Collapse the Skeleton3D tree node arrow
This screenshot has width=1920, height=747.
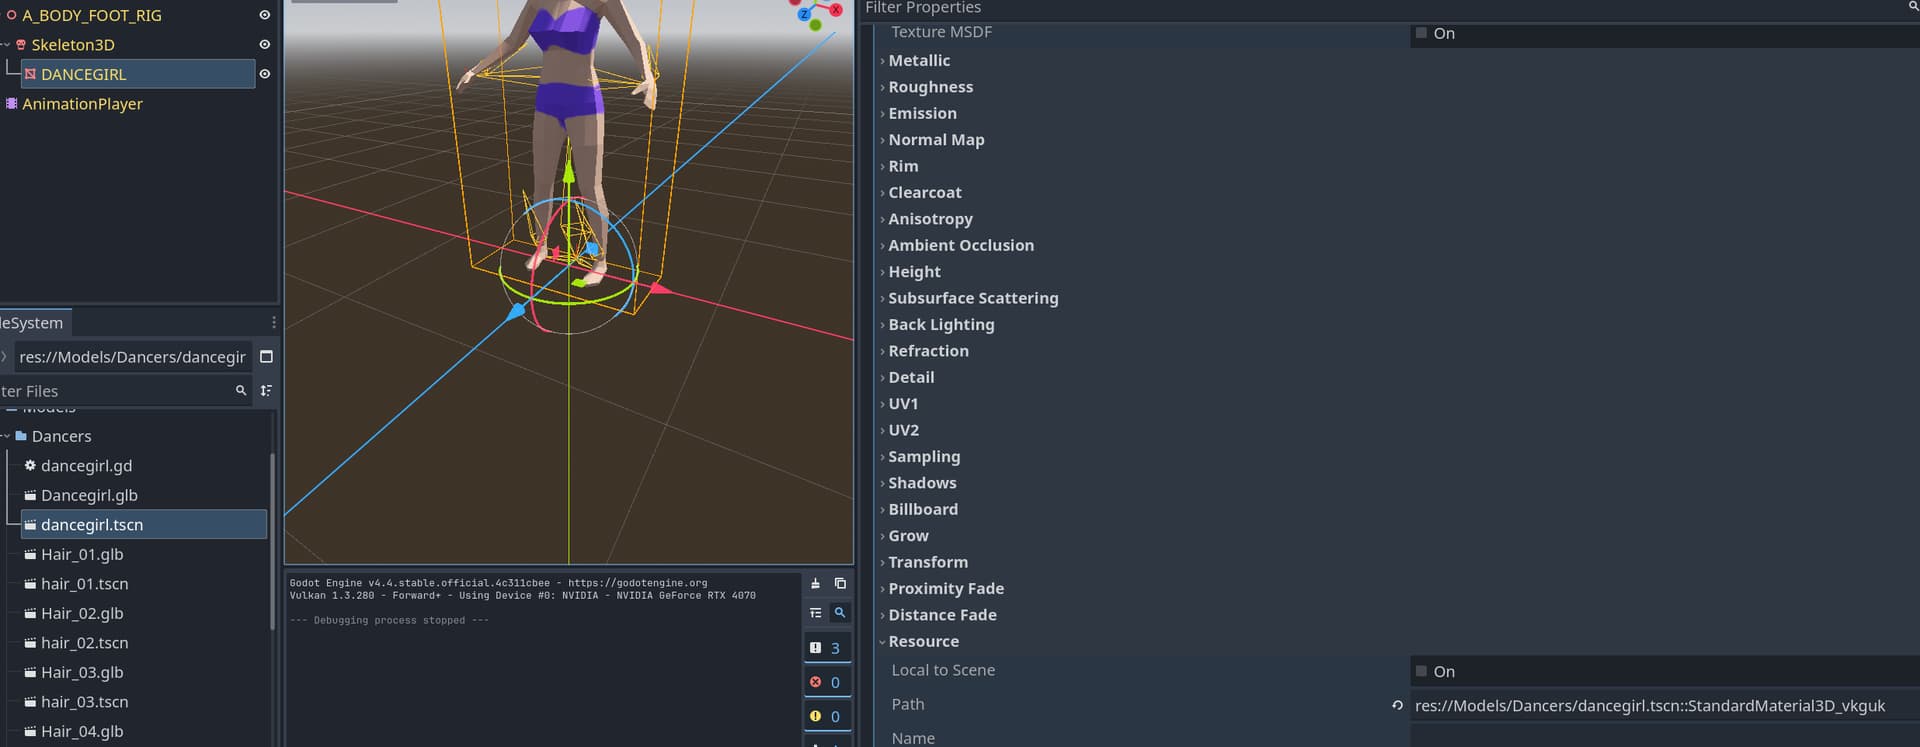pyautogui.click(x=5, y=45)
